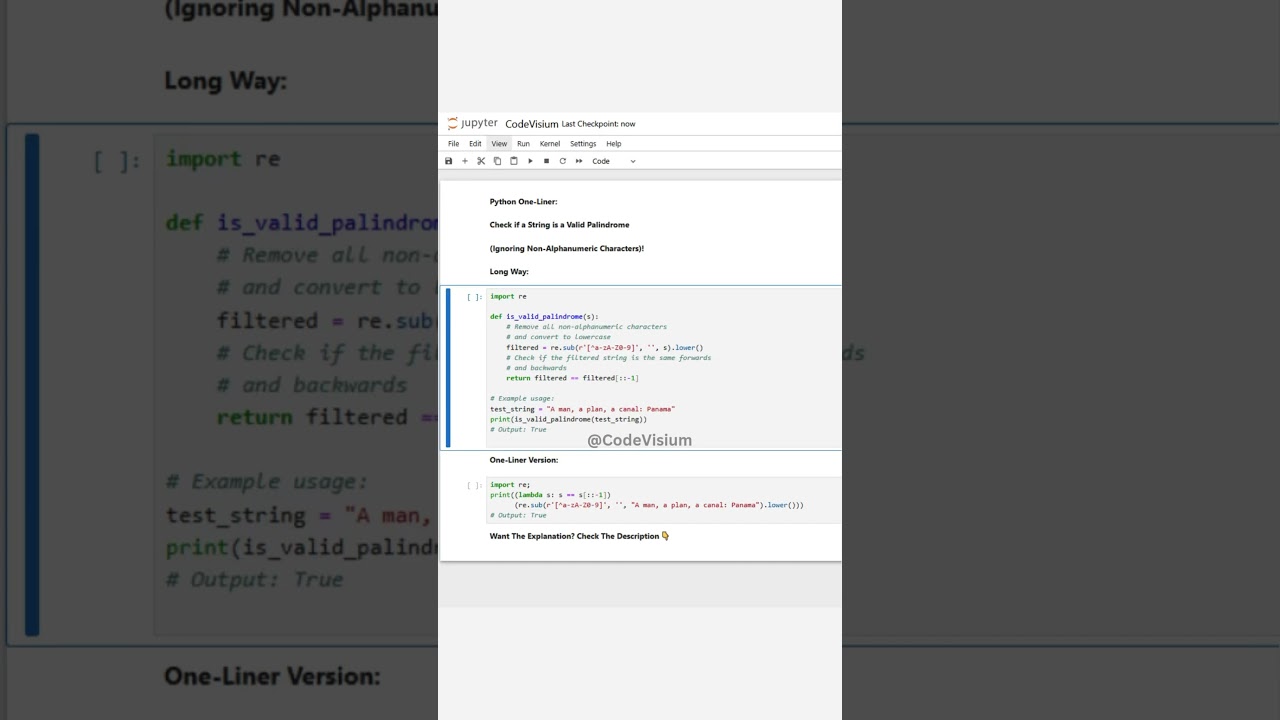The image size is (1280, 720).
Task: Insert a new cell with the plus icon
Action: 465,161
